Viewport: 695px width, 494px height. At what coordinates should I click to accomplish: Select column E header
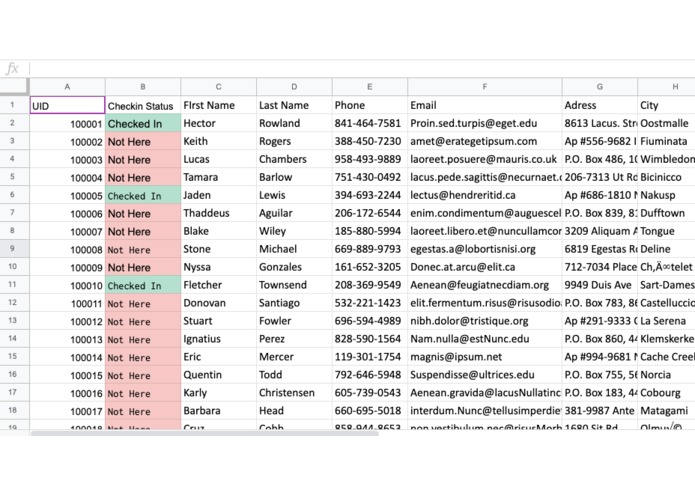click(x=370, y=87)
